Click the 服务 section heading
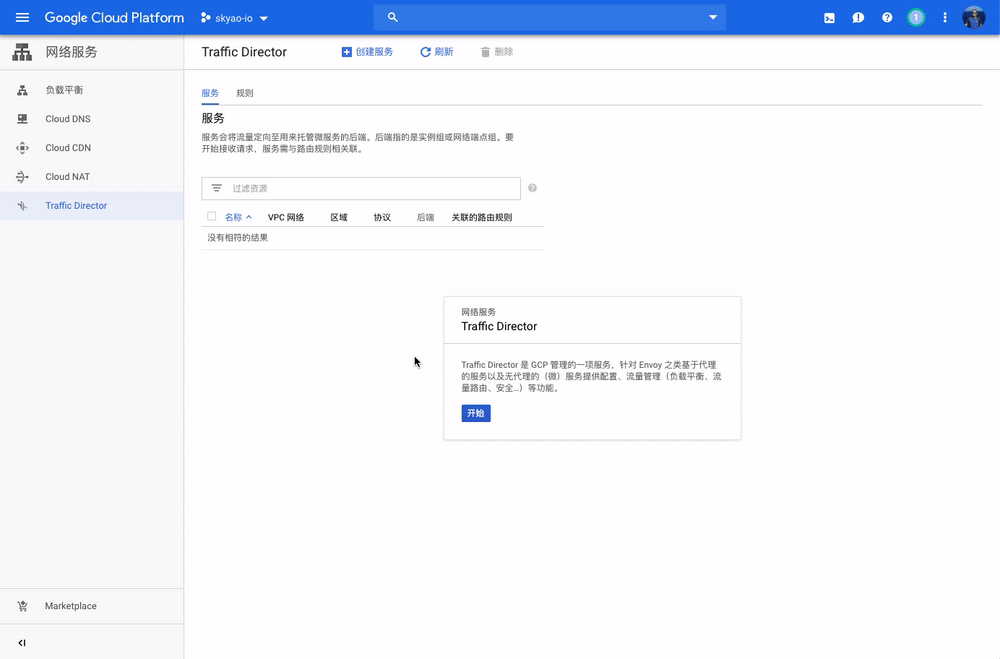 pos(213,118)
